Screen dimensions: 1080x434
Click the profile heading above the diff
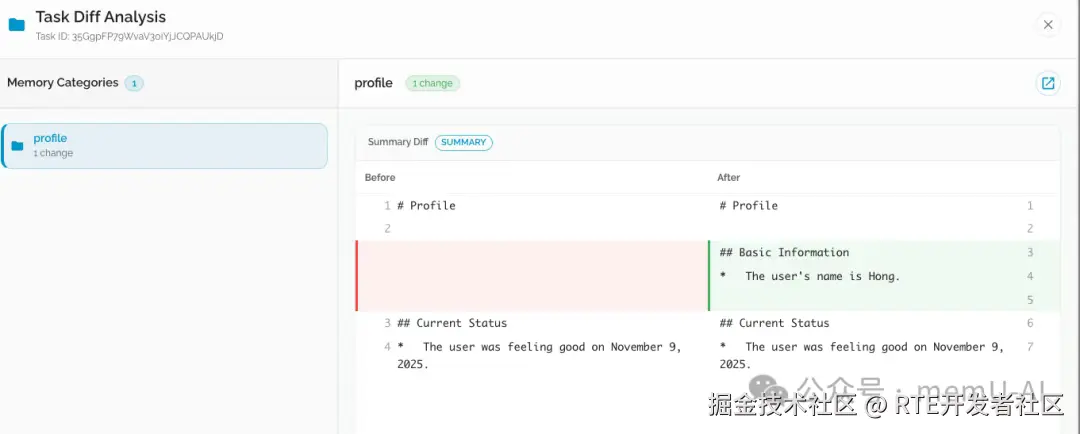373,83
